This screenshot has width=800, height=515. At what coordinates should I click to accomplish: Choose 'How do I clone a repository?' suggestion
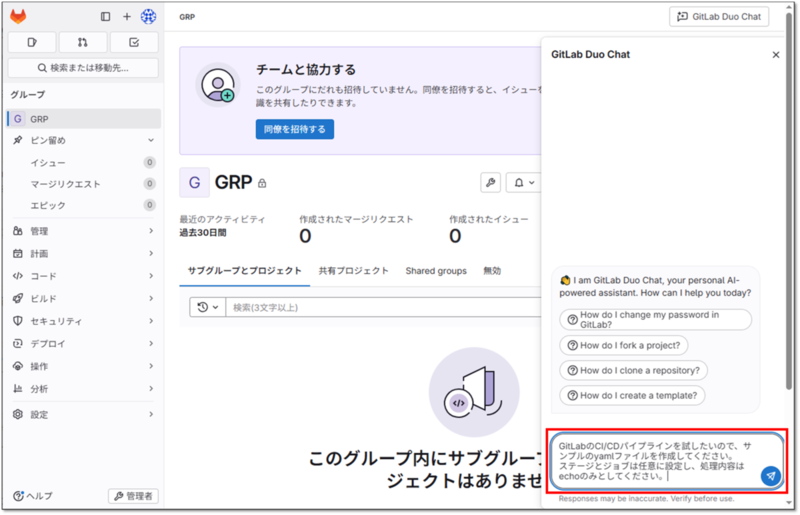[x=633, y=371]
